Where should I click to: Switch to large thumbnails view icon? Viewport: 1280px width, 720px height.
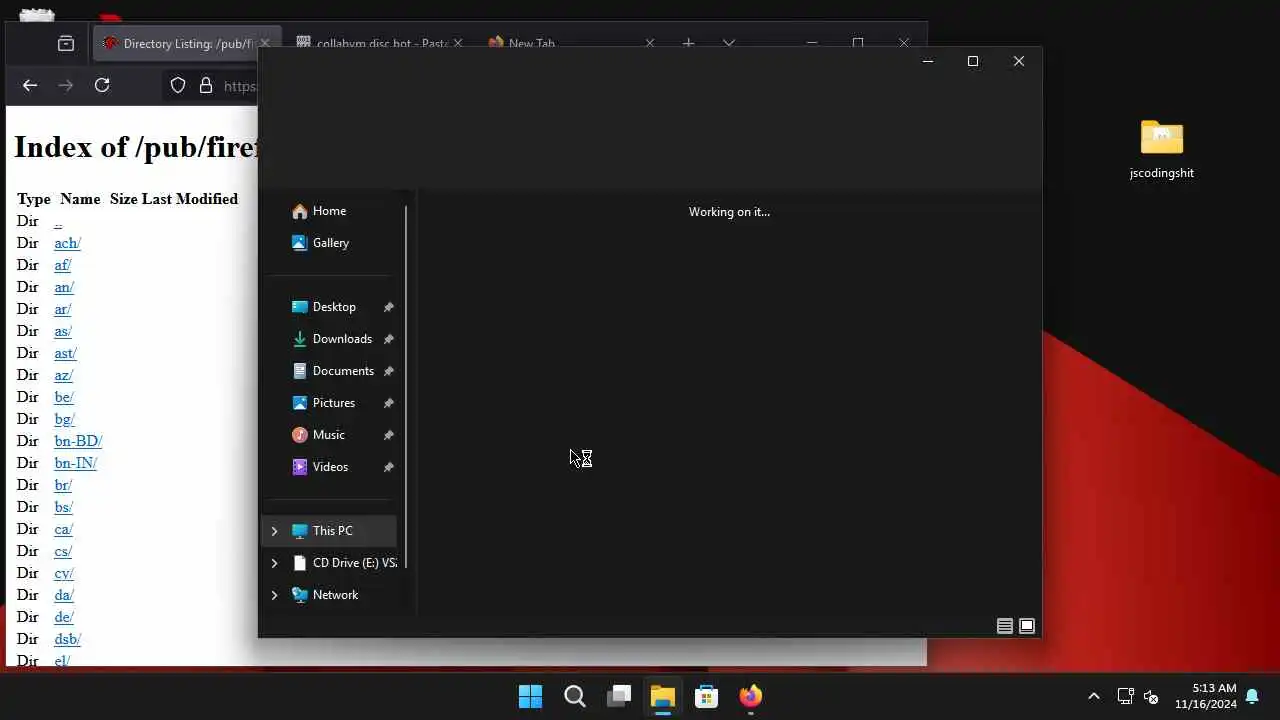pos(1027,626)
